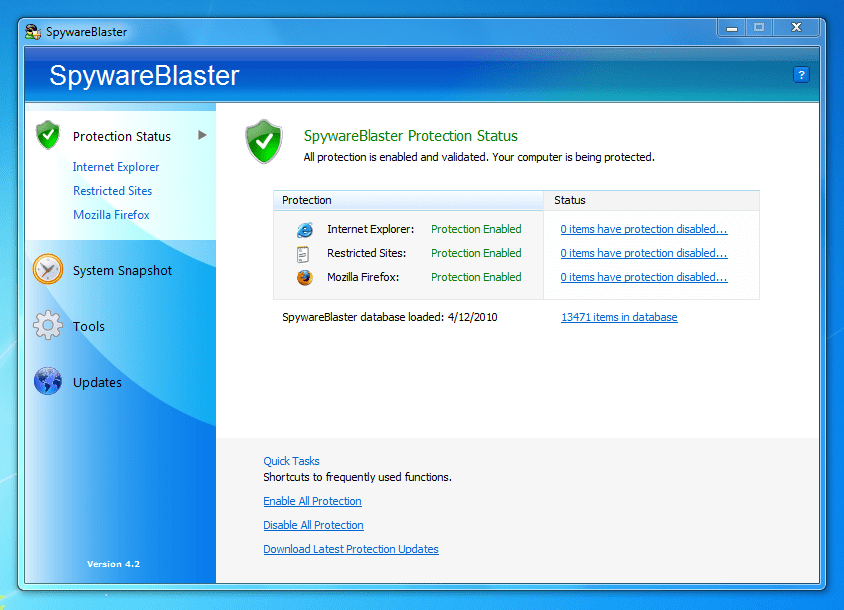Click the Internet Explorer icon in protection table
This screenshot has height=610, width=844.
click(305, 230)
